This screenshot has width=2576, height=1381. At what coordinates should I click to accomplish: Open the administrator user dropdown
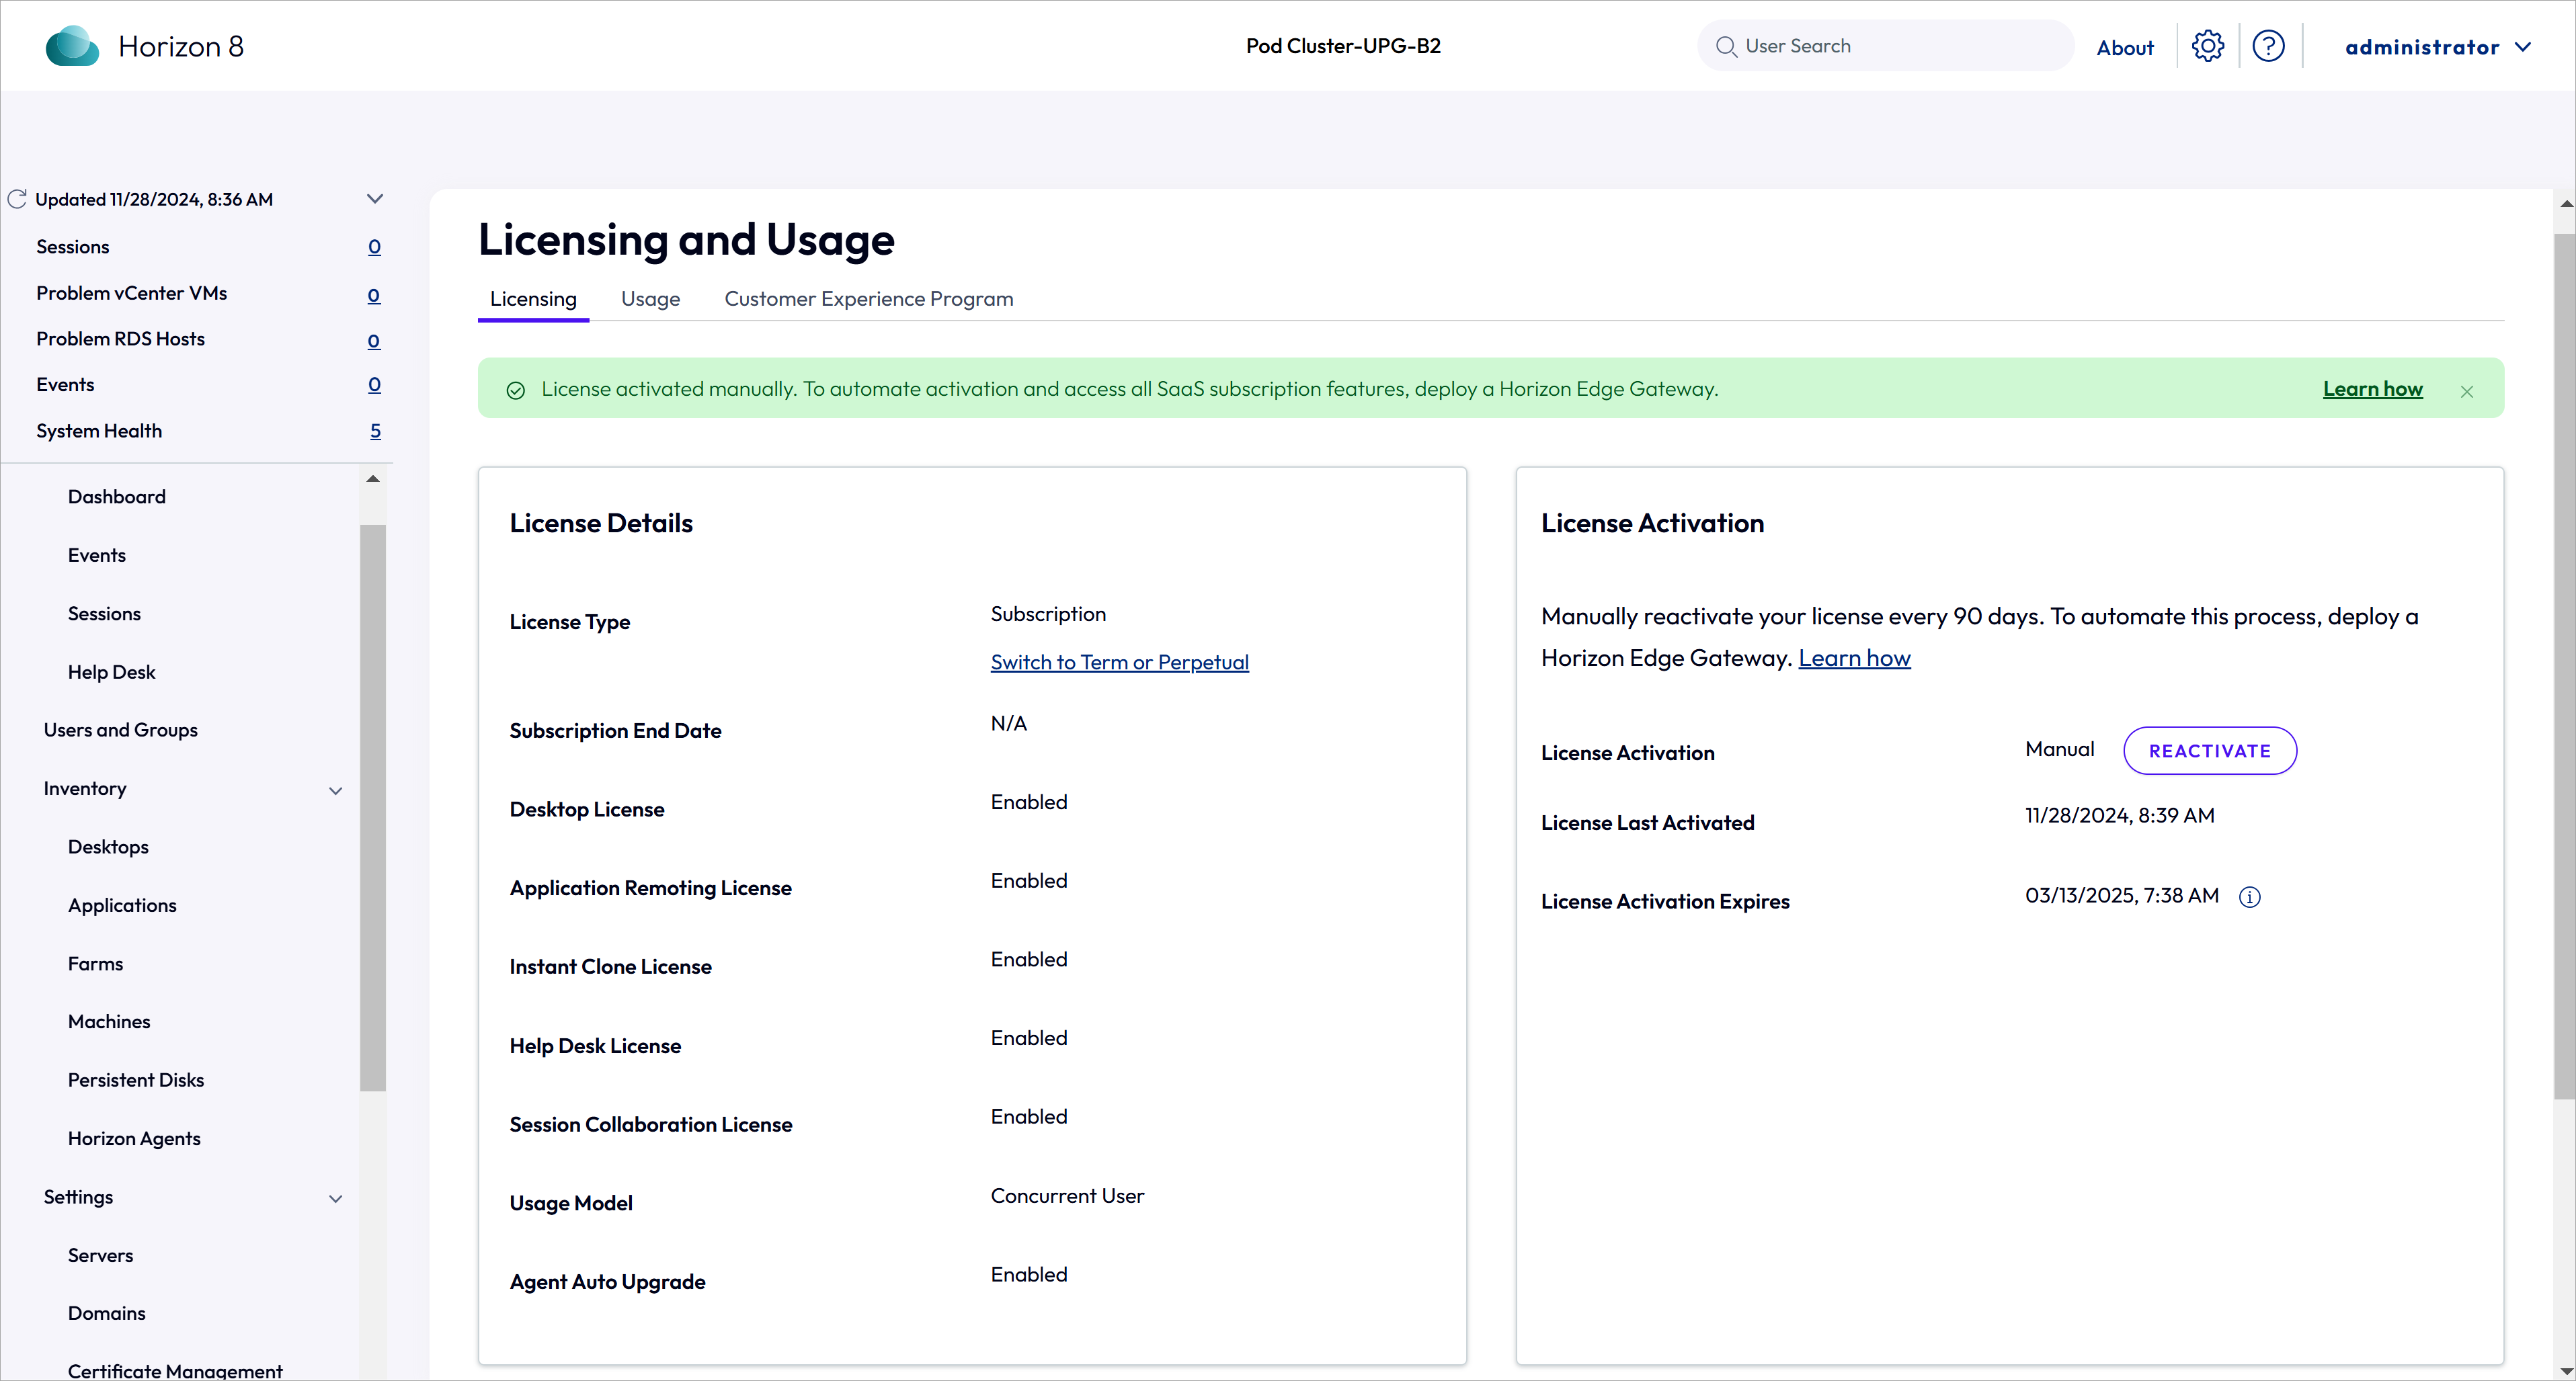(2438, 47)
